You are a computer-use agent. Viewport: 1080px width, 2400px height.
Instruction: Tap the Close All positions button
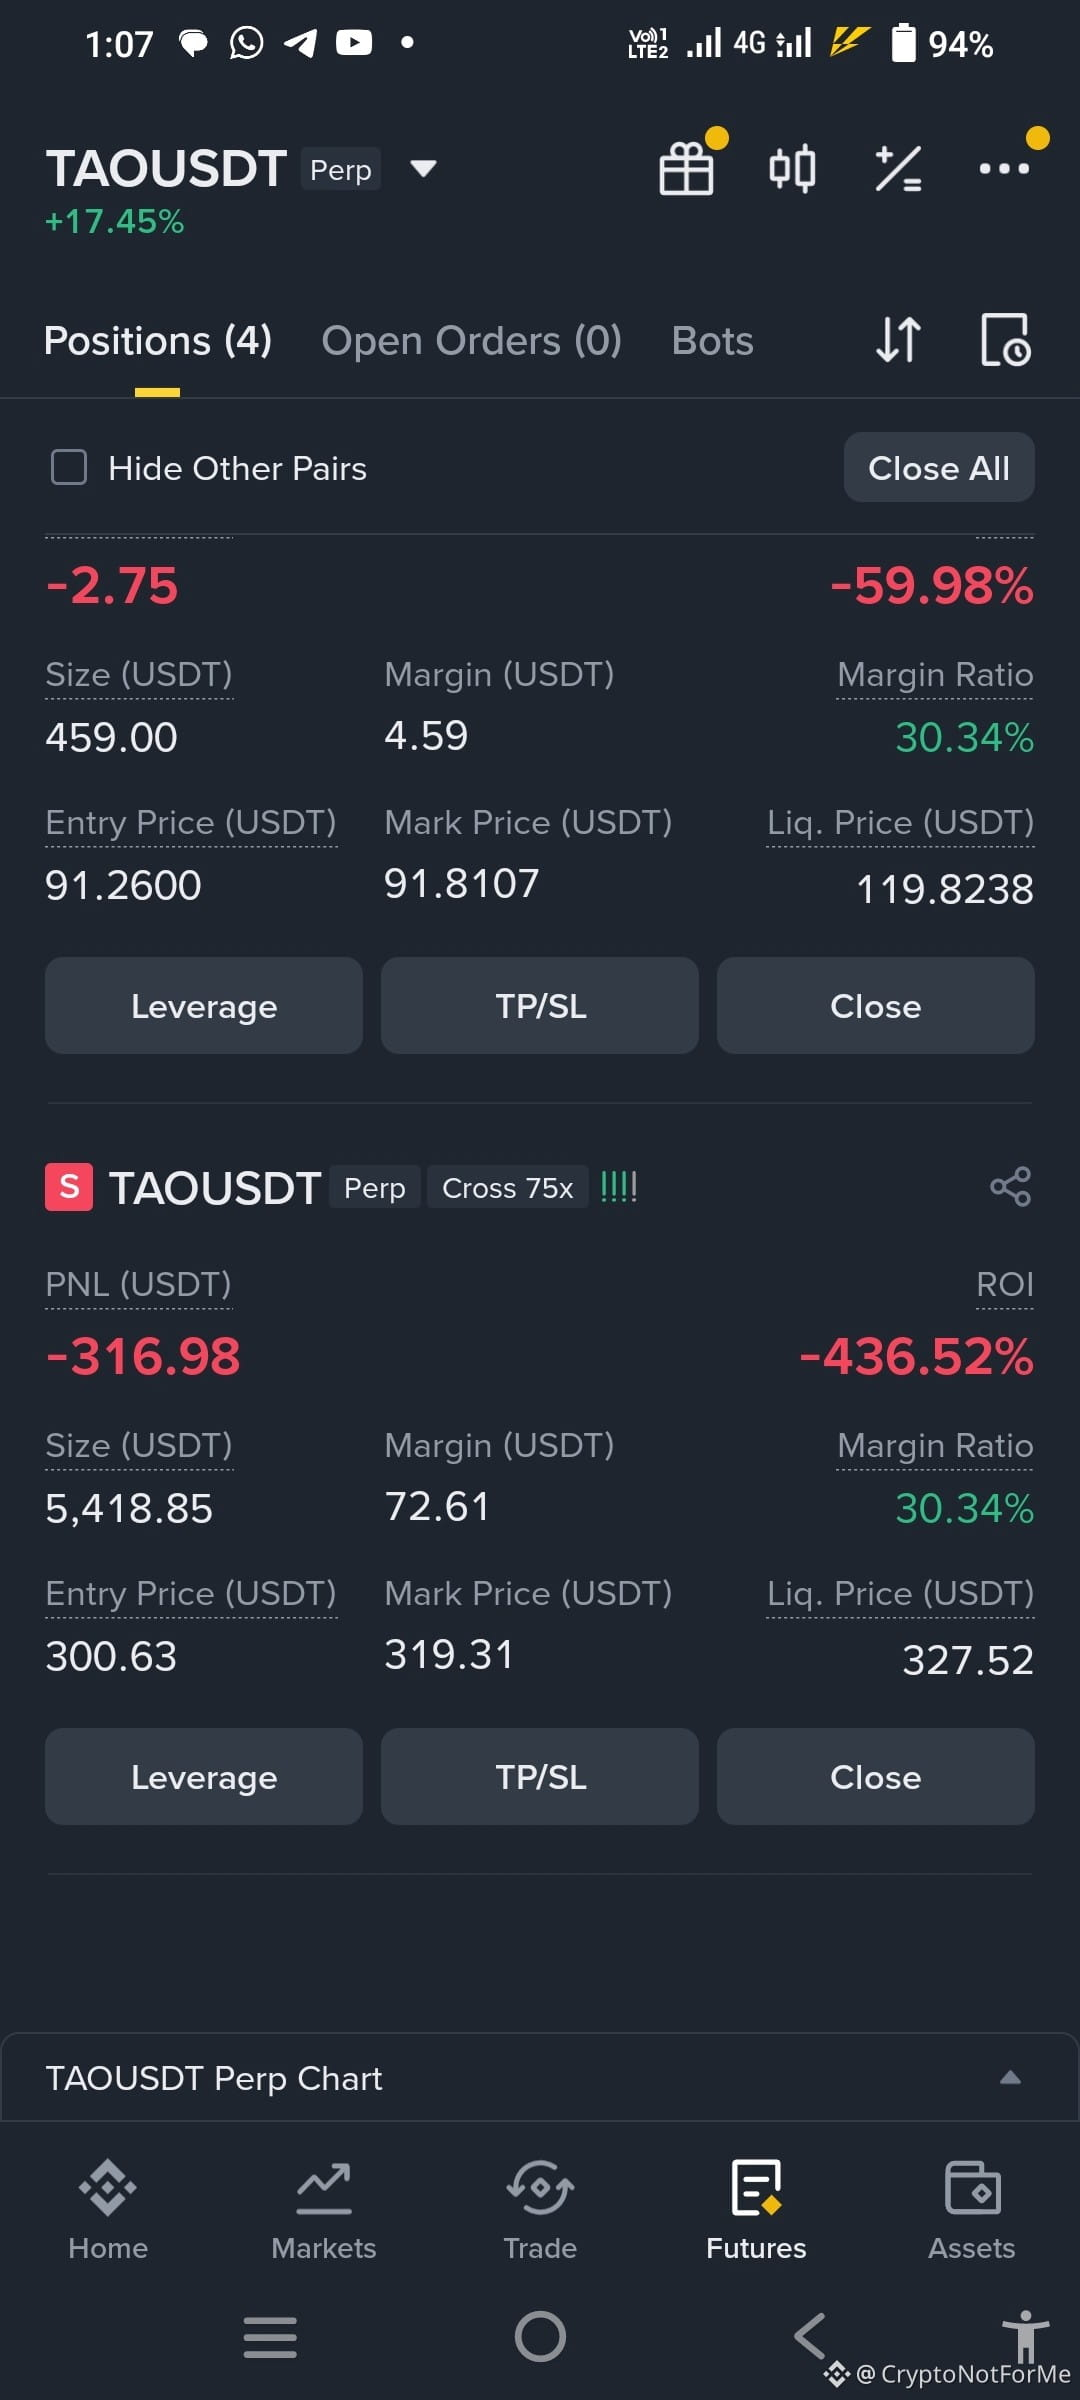(939, 467)
